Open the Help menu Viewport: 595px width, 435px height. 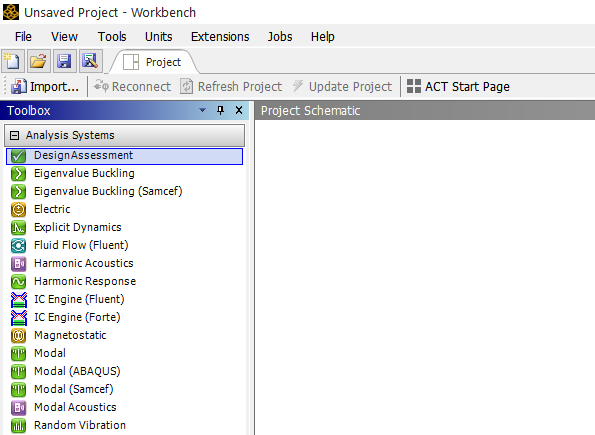323,36
